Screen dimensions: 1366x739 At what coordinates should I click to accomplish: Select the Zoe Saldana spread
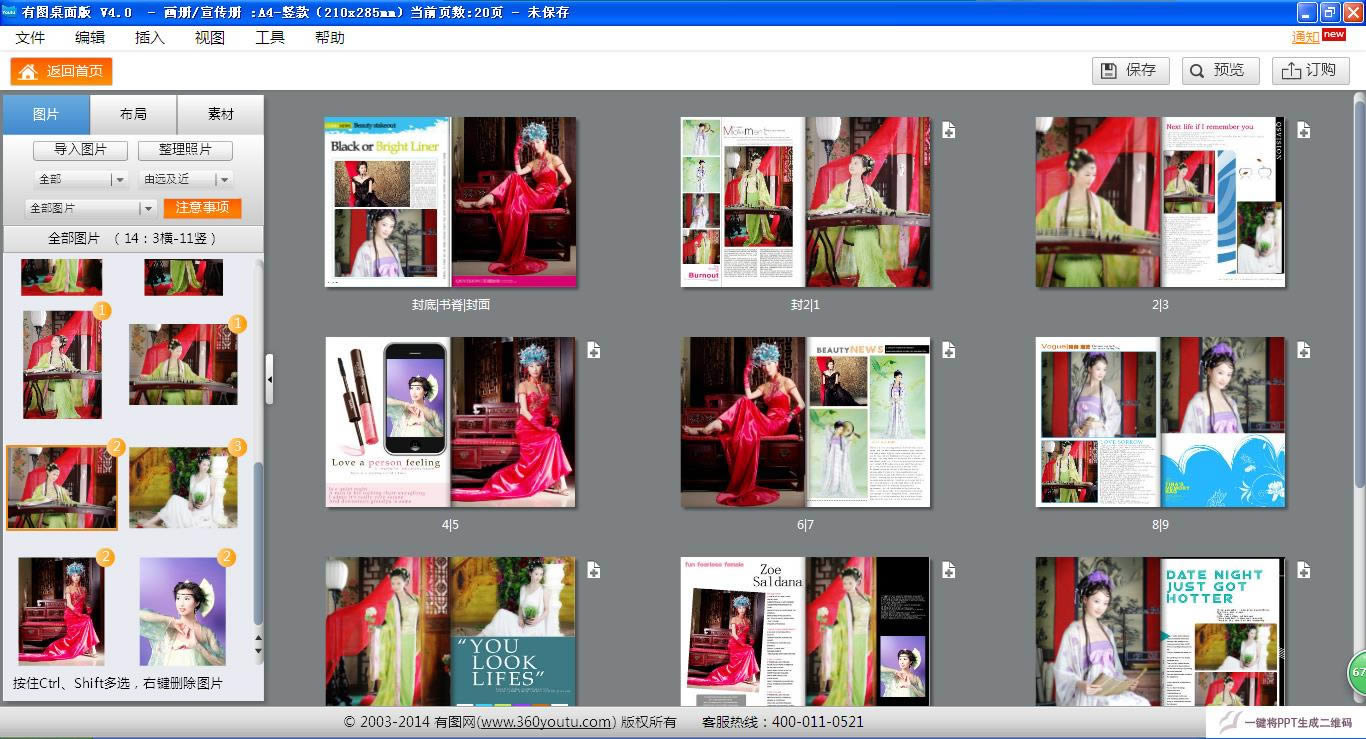(806, 632)
